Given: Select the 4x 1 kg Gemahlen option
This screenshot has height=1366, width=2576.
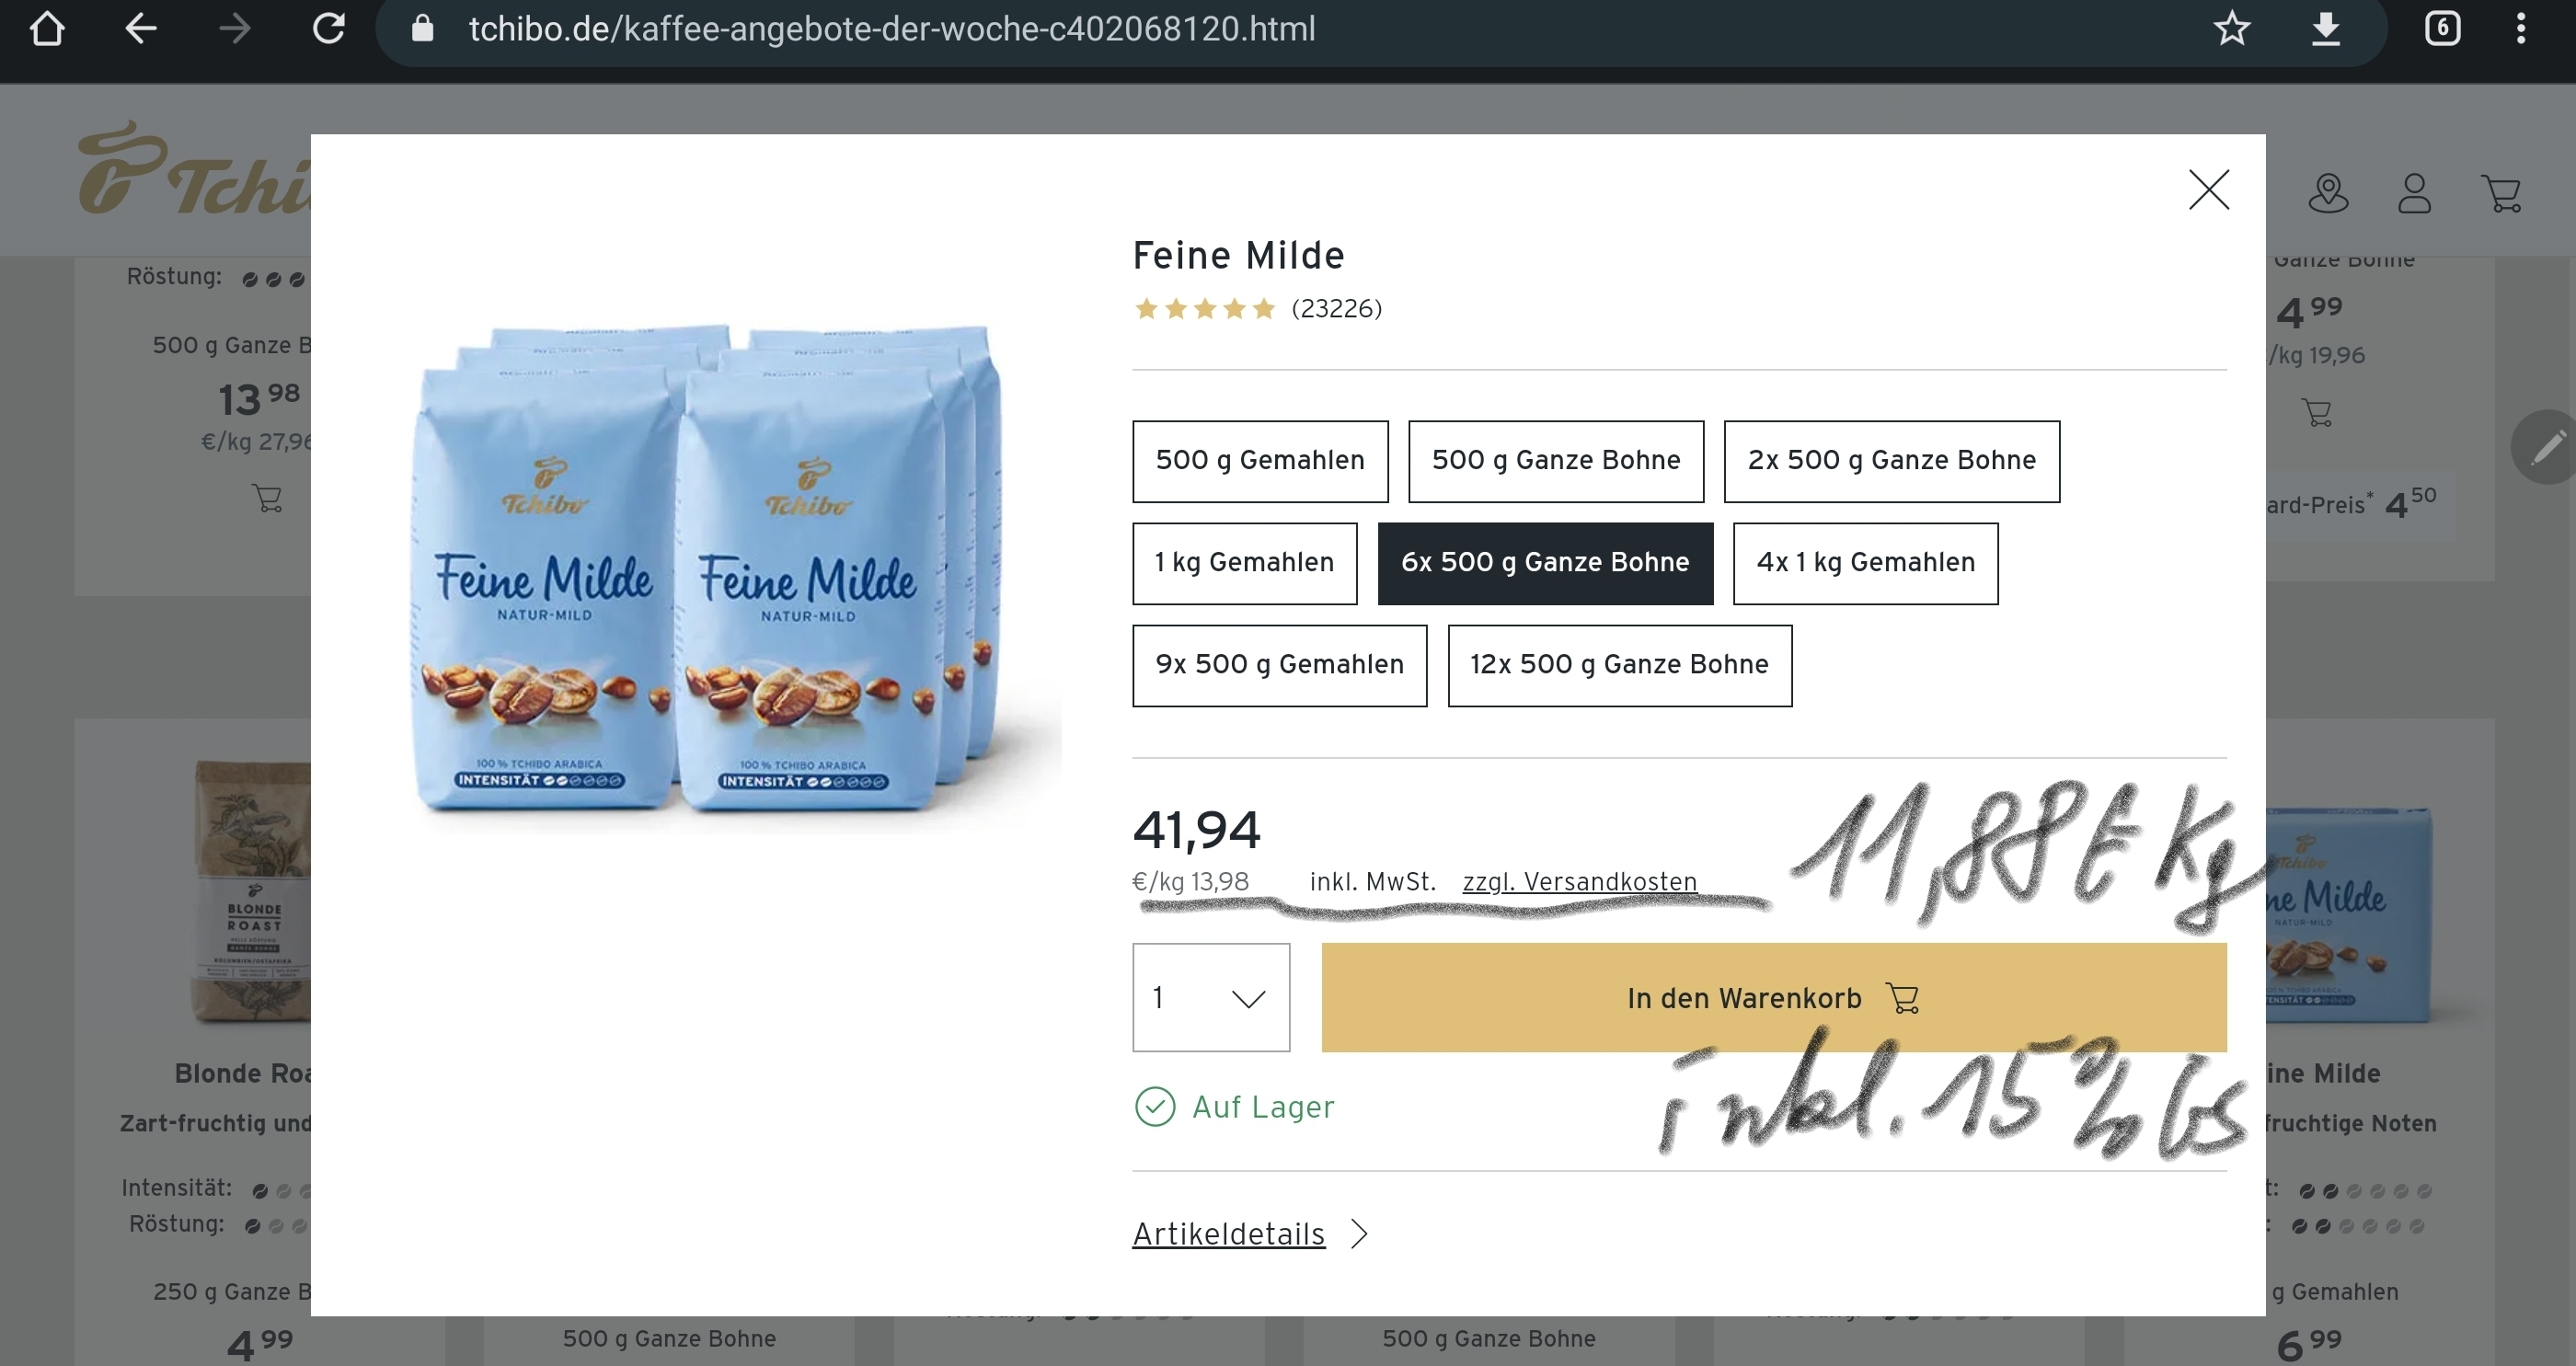Looking at the screenshot, I should coord(1865,563).
